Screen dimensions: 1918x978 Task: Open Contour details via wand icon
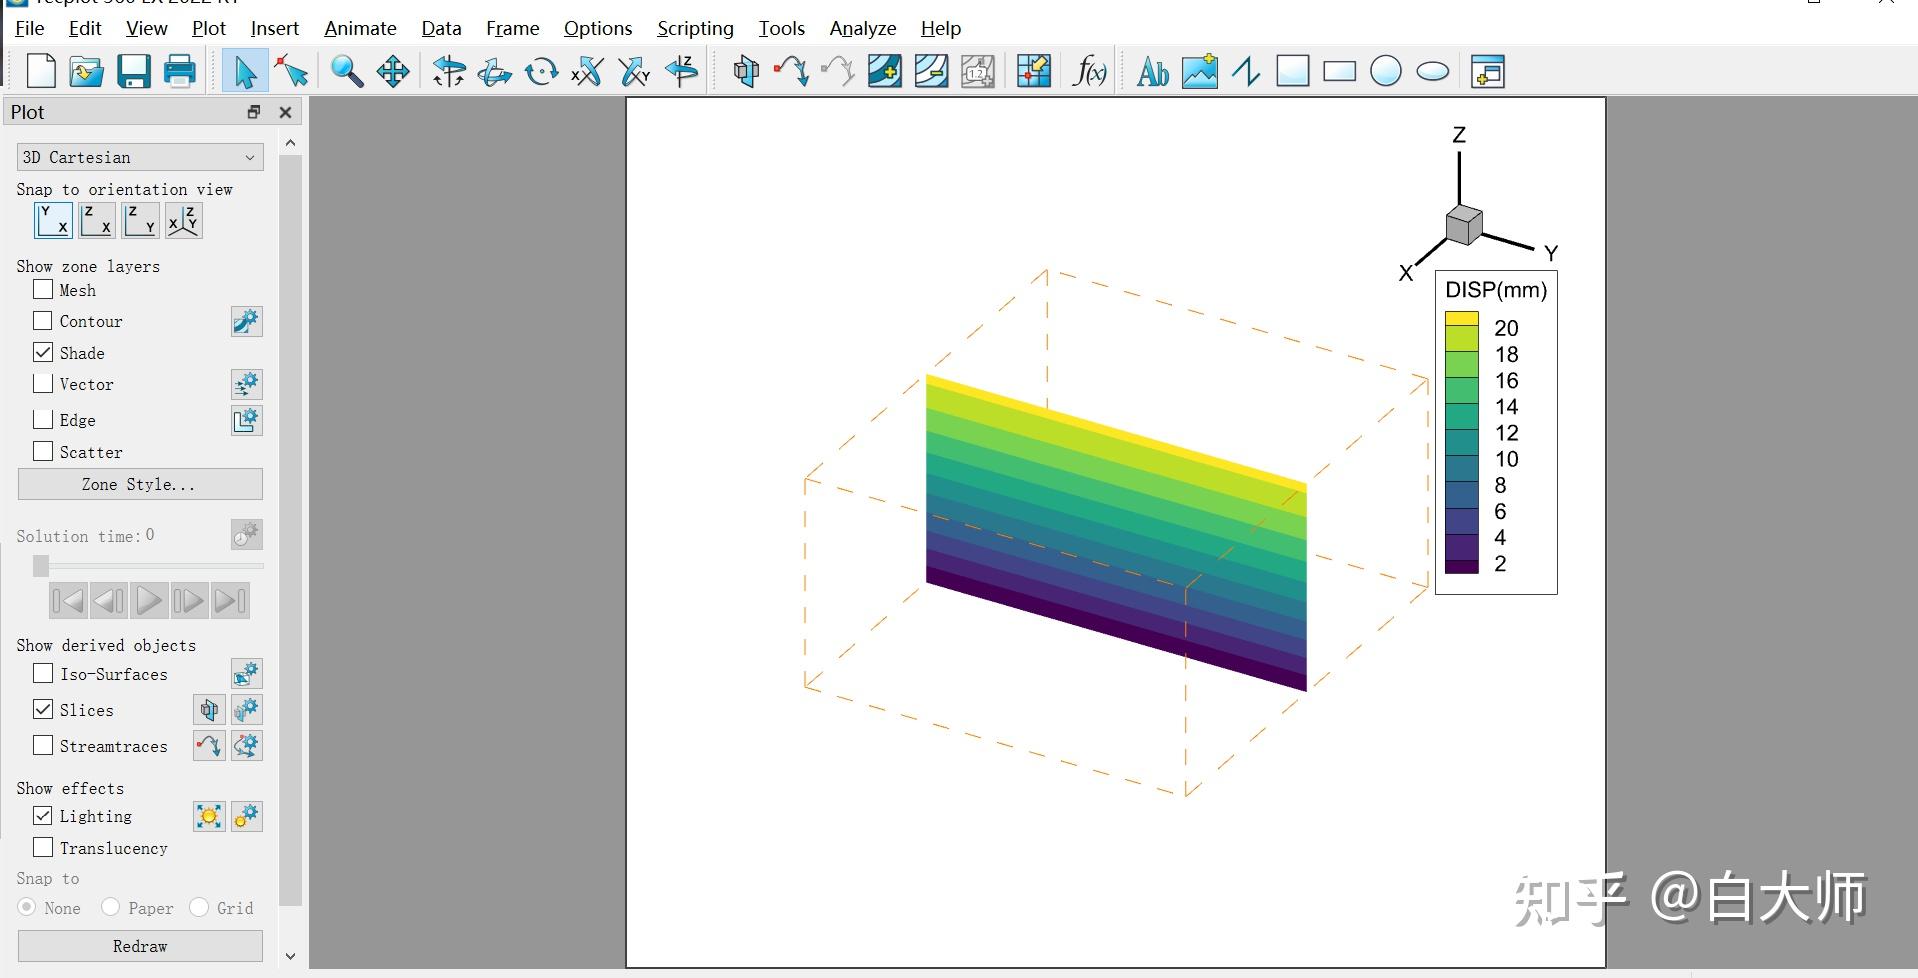coord(246,321)
